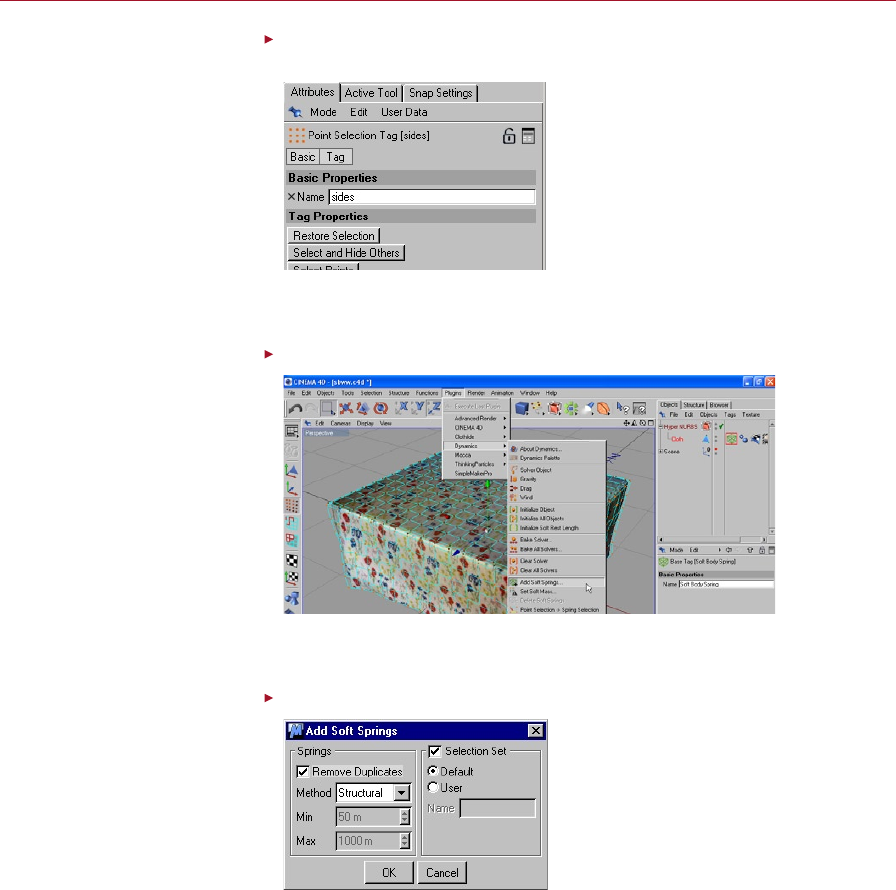Select the points mode icon in left palette
This screenshot has width=896, height=890.
[x=292, y=506]
